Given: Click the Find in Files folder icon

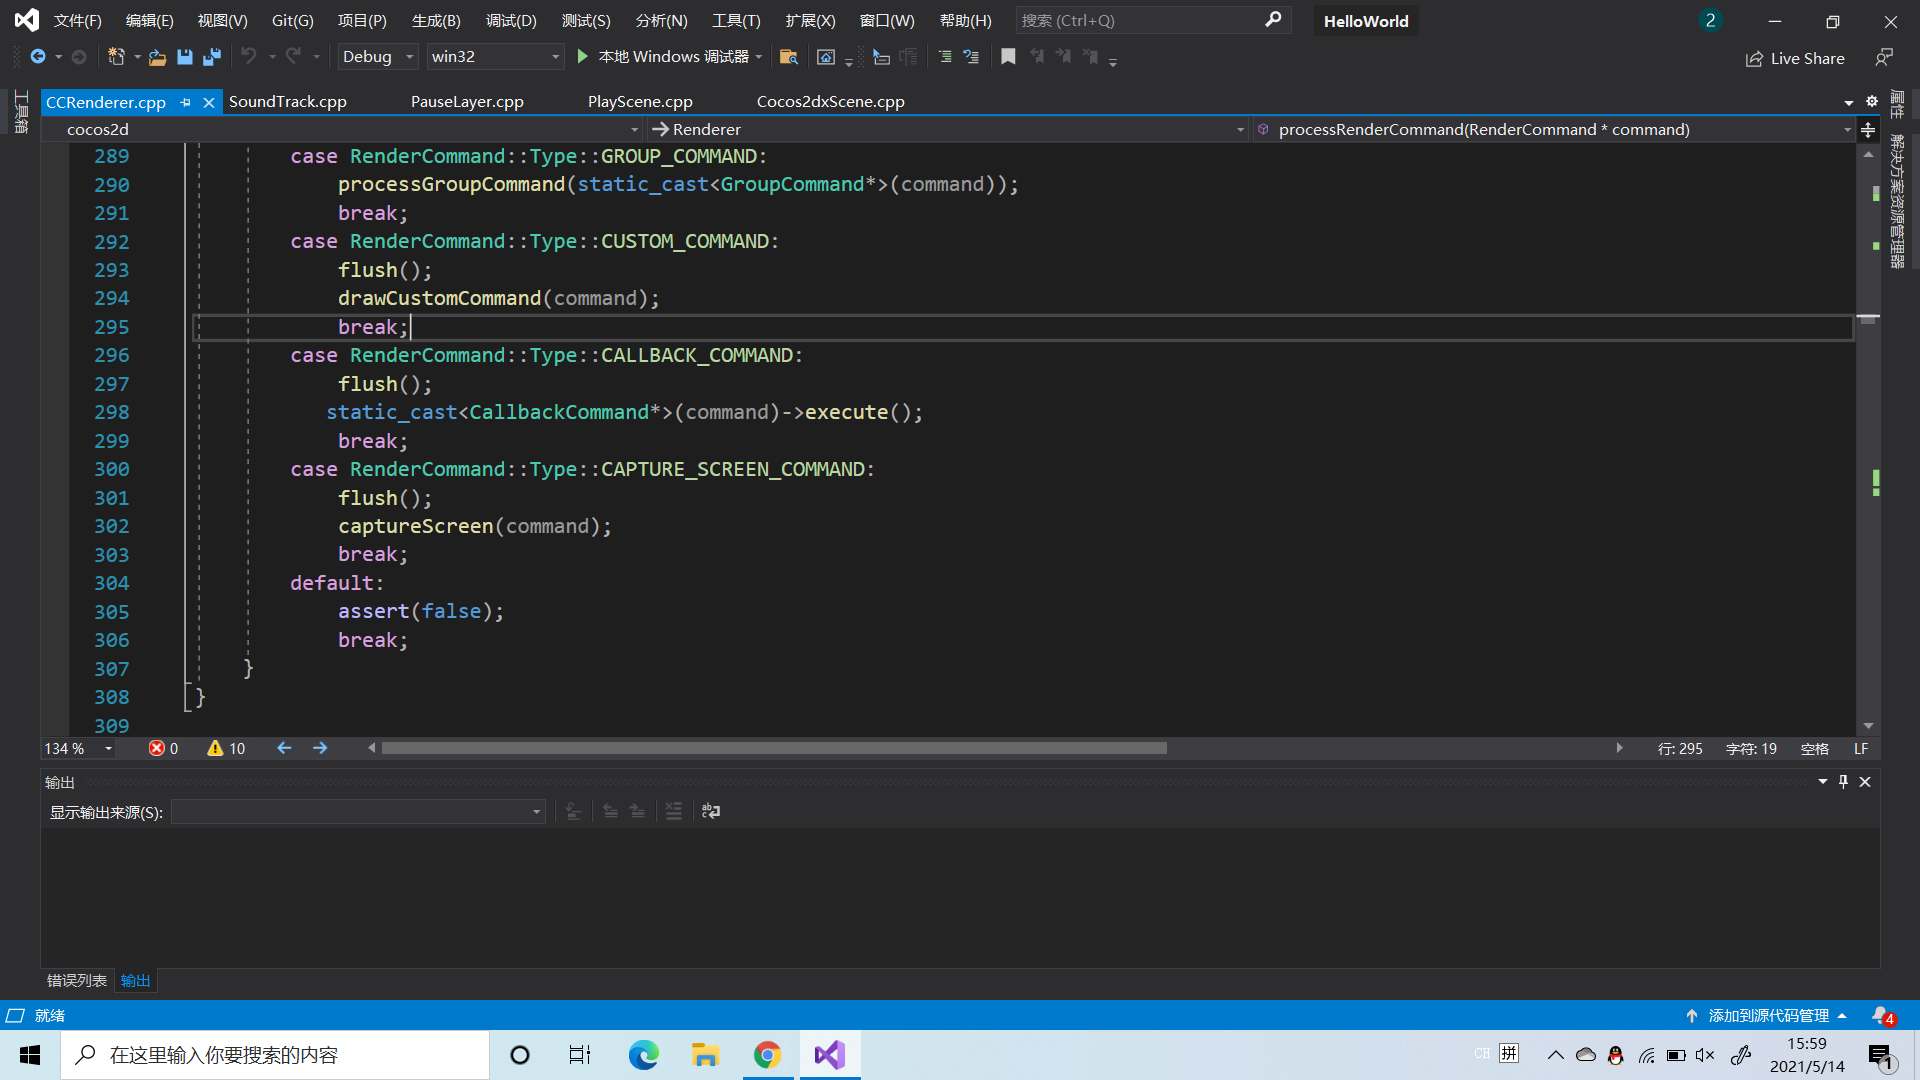Looking at the screenshot, I should [x=788, y=57].
